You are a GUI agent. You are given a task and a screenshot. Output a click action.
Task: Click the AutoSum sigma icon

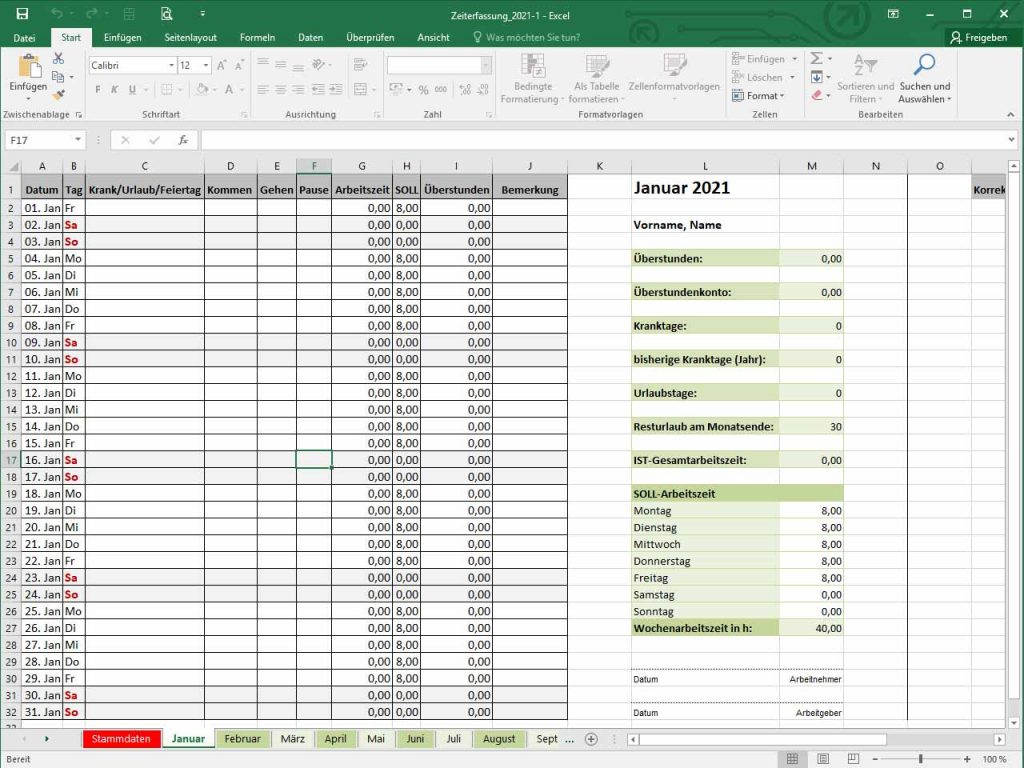(x=817, y=57)
